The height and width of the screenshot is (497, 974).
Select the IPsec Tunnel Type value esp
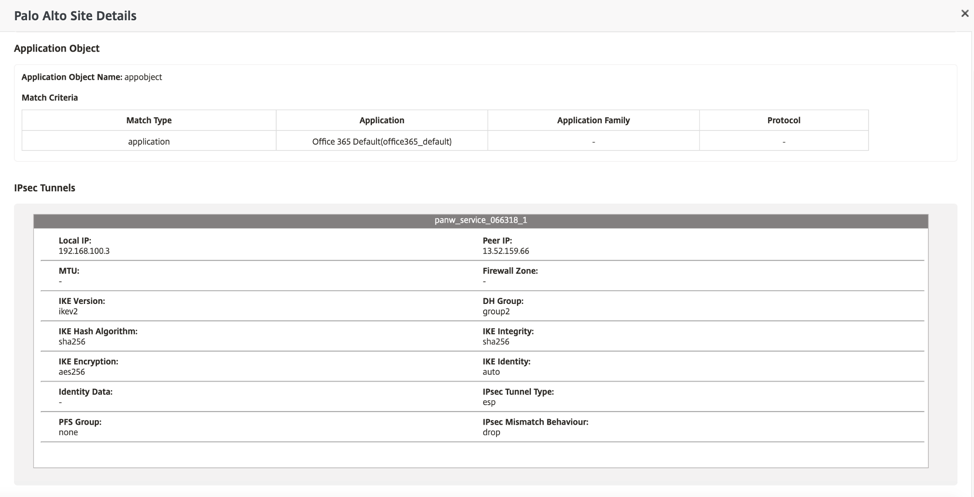point(489,402)
